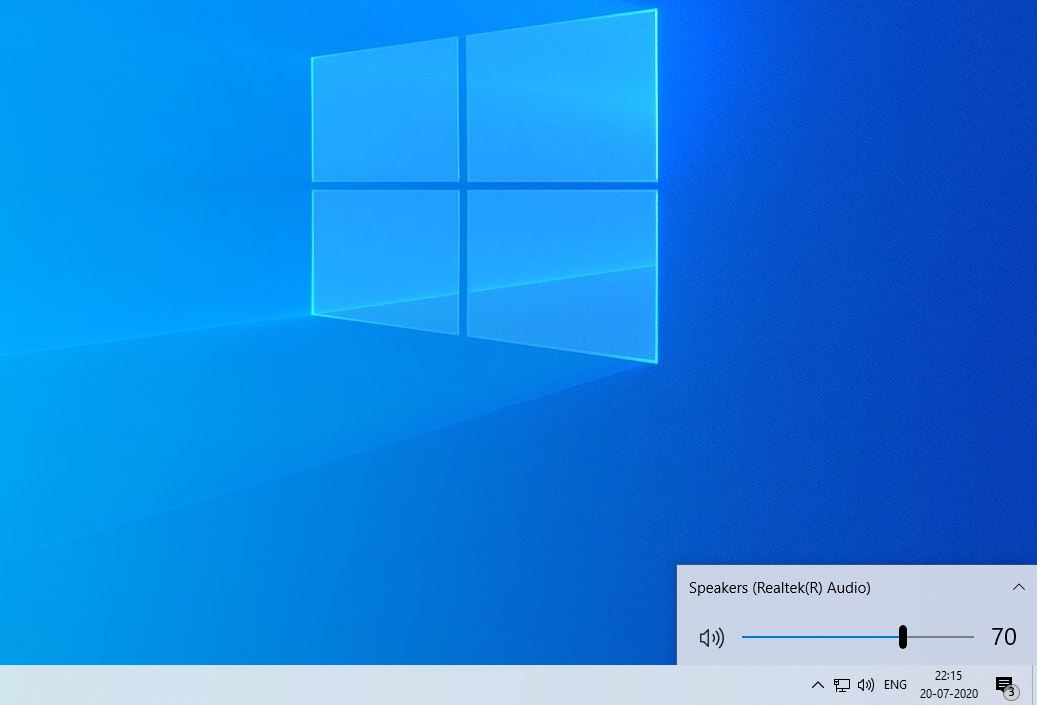Open the ENG input language indicator
Image resolution: width=1037 pixels, height=705 pixels.
point(895,685)
